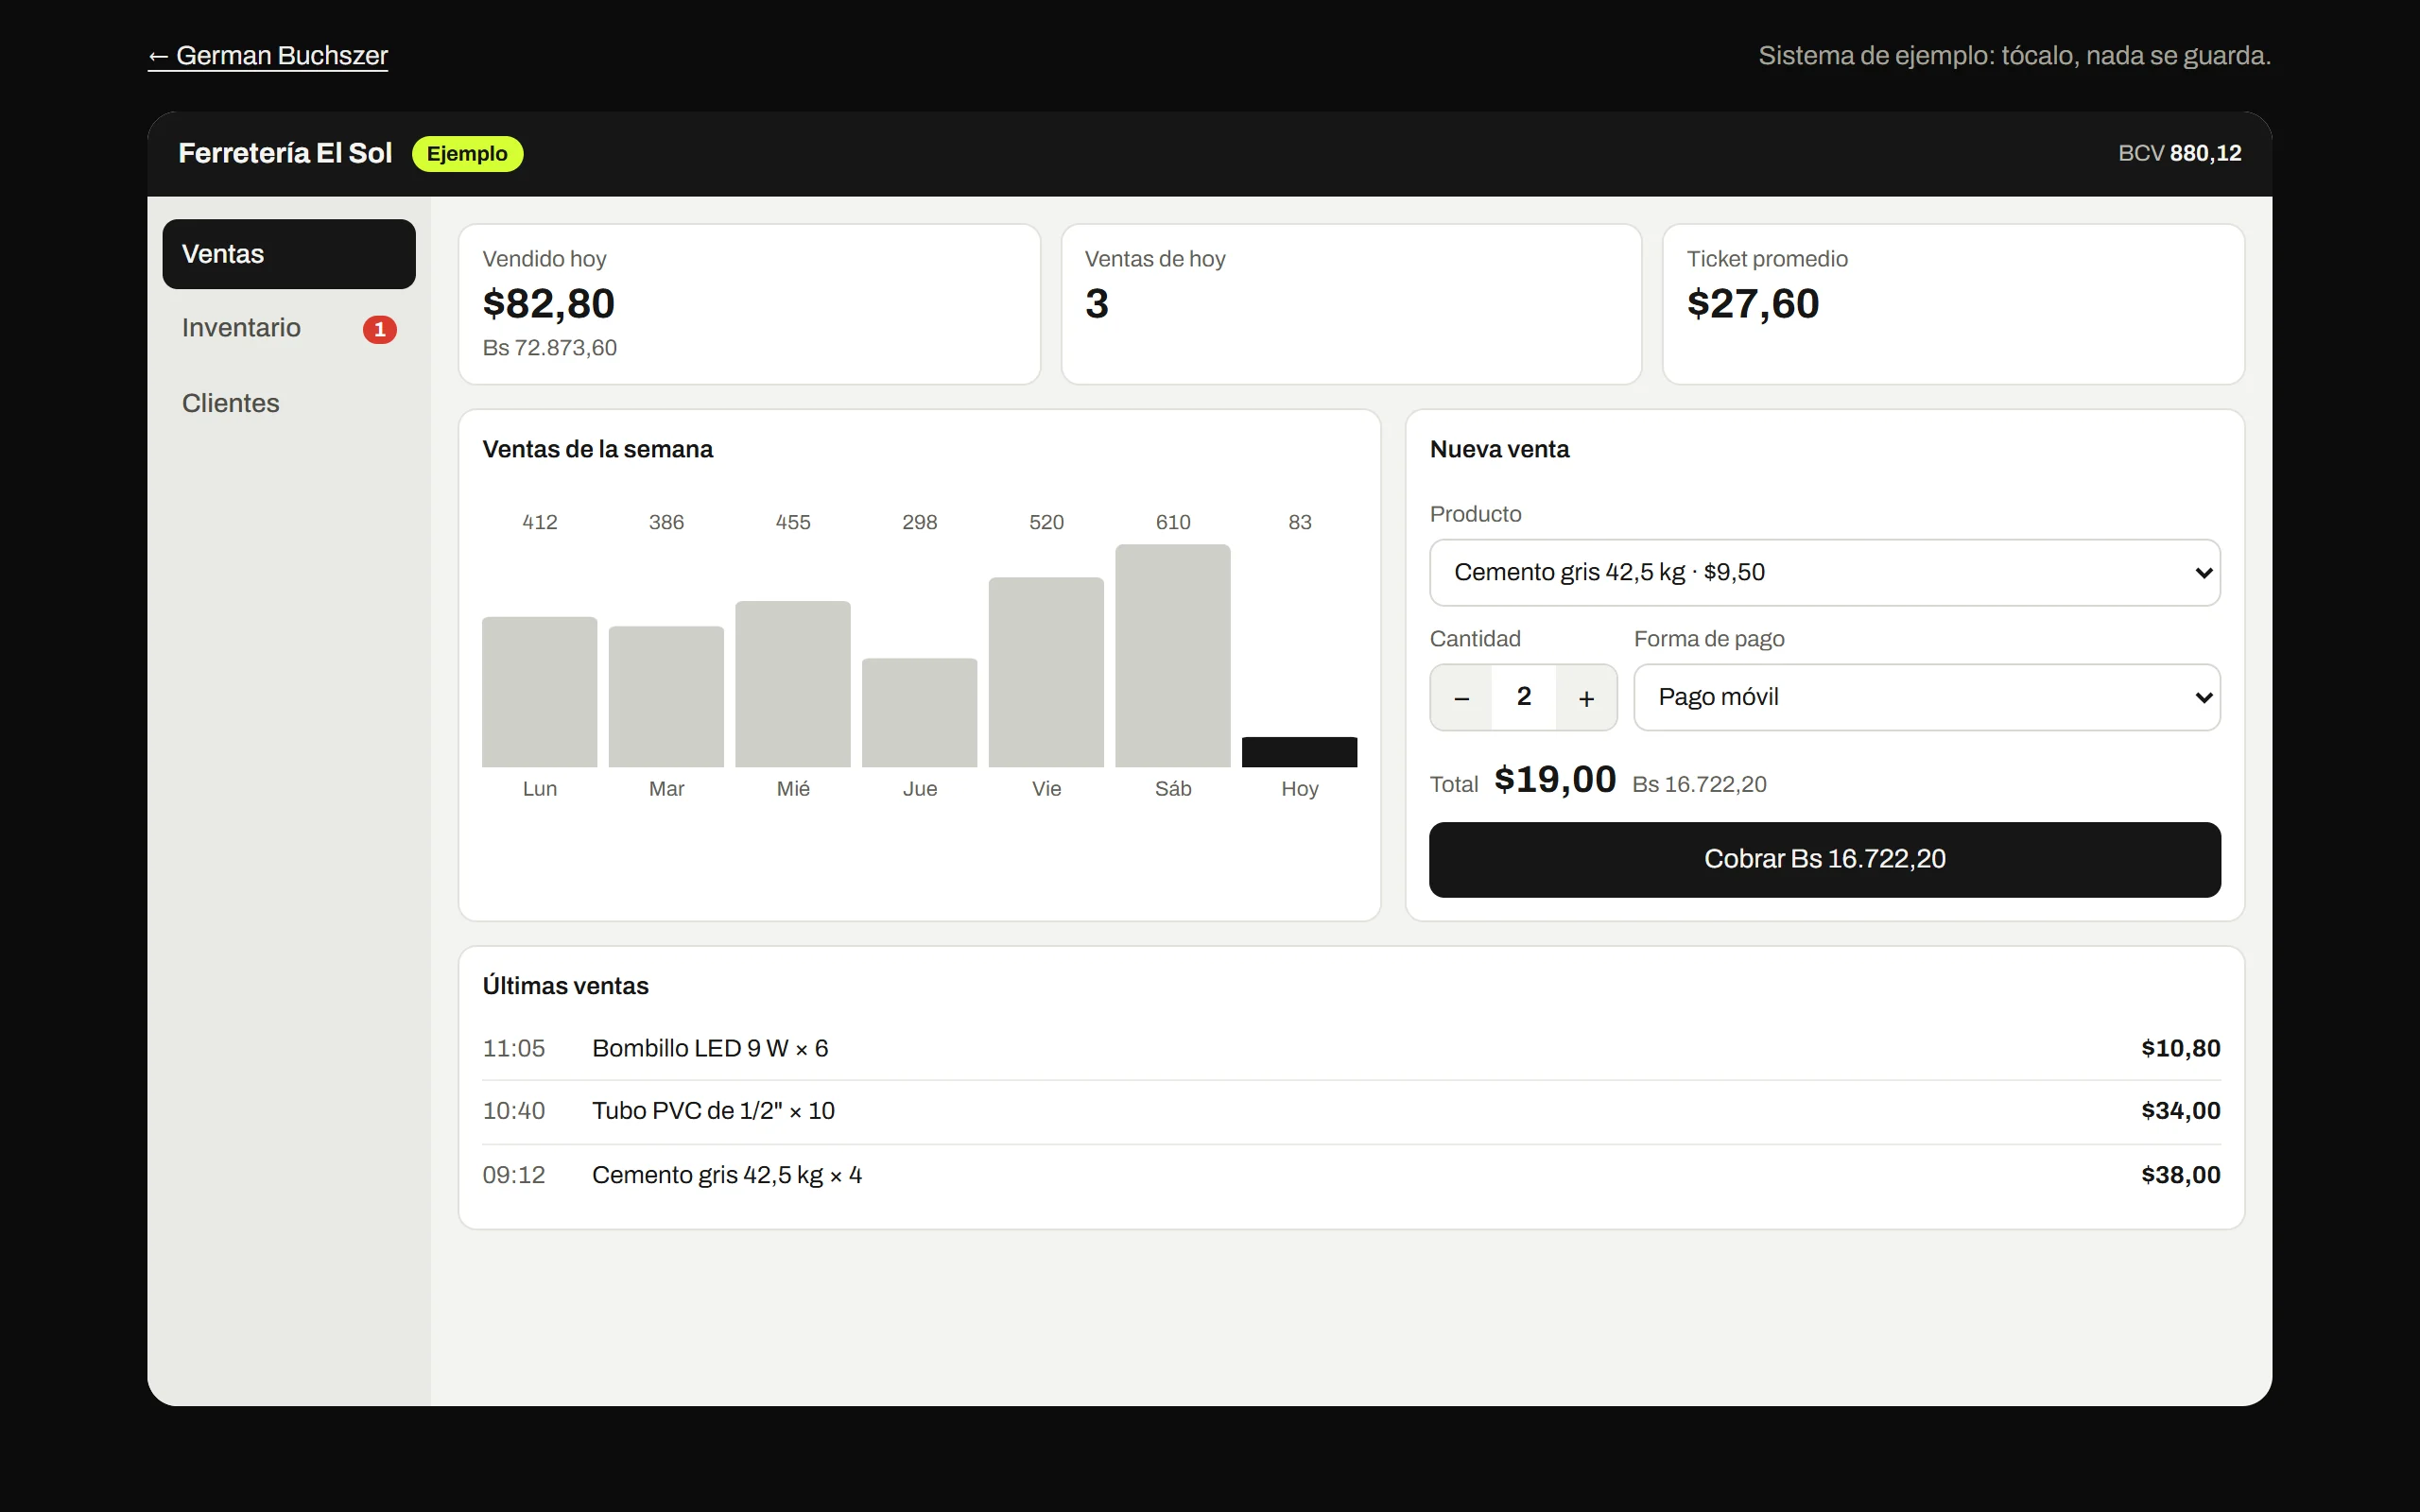Decrease quantity with the minus button
Image resolution: width=2420 pixels, height=1512 pixels.
click(x=1461, y=697)
